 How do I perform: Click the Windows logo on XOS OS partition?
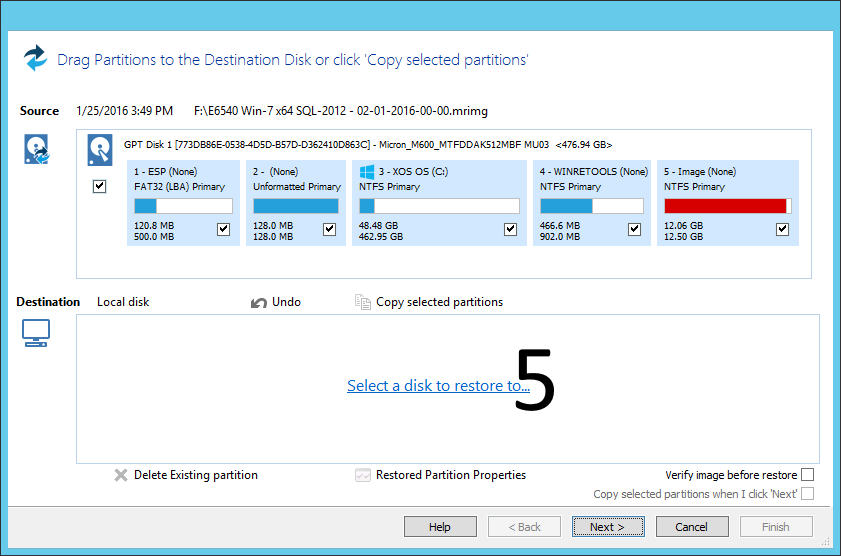point(367,172)
